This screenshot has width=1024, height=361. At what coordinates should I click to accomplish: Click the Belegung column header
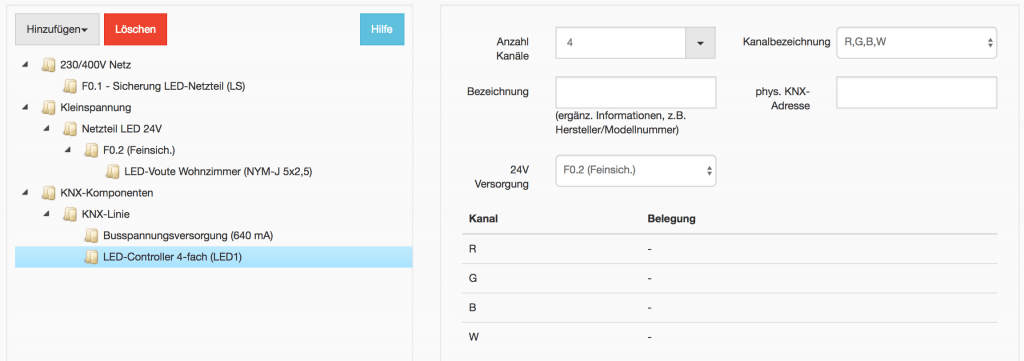pyautogui.click(x=671, y=218)
